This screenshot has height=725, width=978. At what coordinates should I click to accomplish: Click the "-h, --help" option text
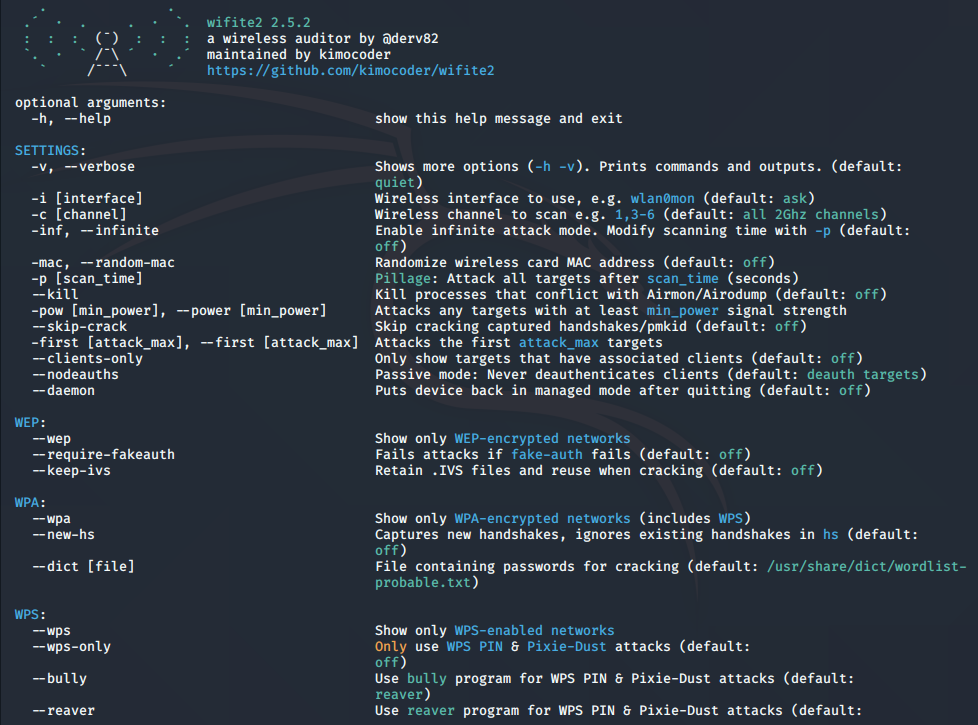coord(71,119)
